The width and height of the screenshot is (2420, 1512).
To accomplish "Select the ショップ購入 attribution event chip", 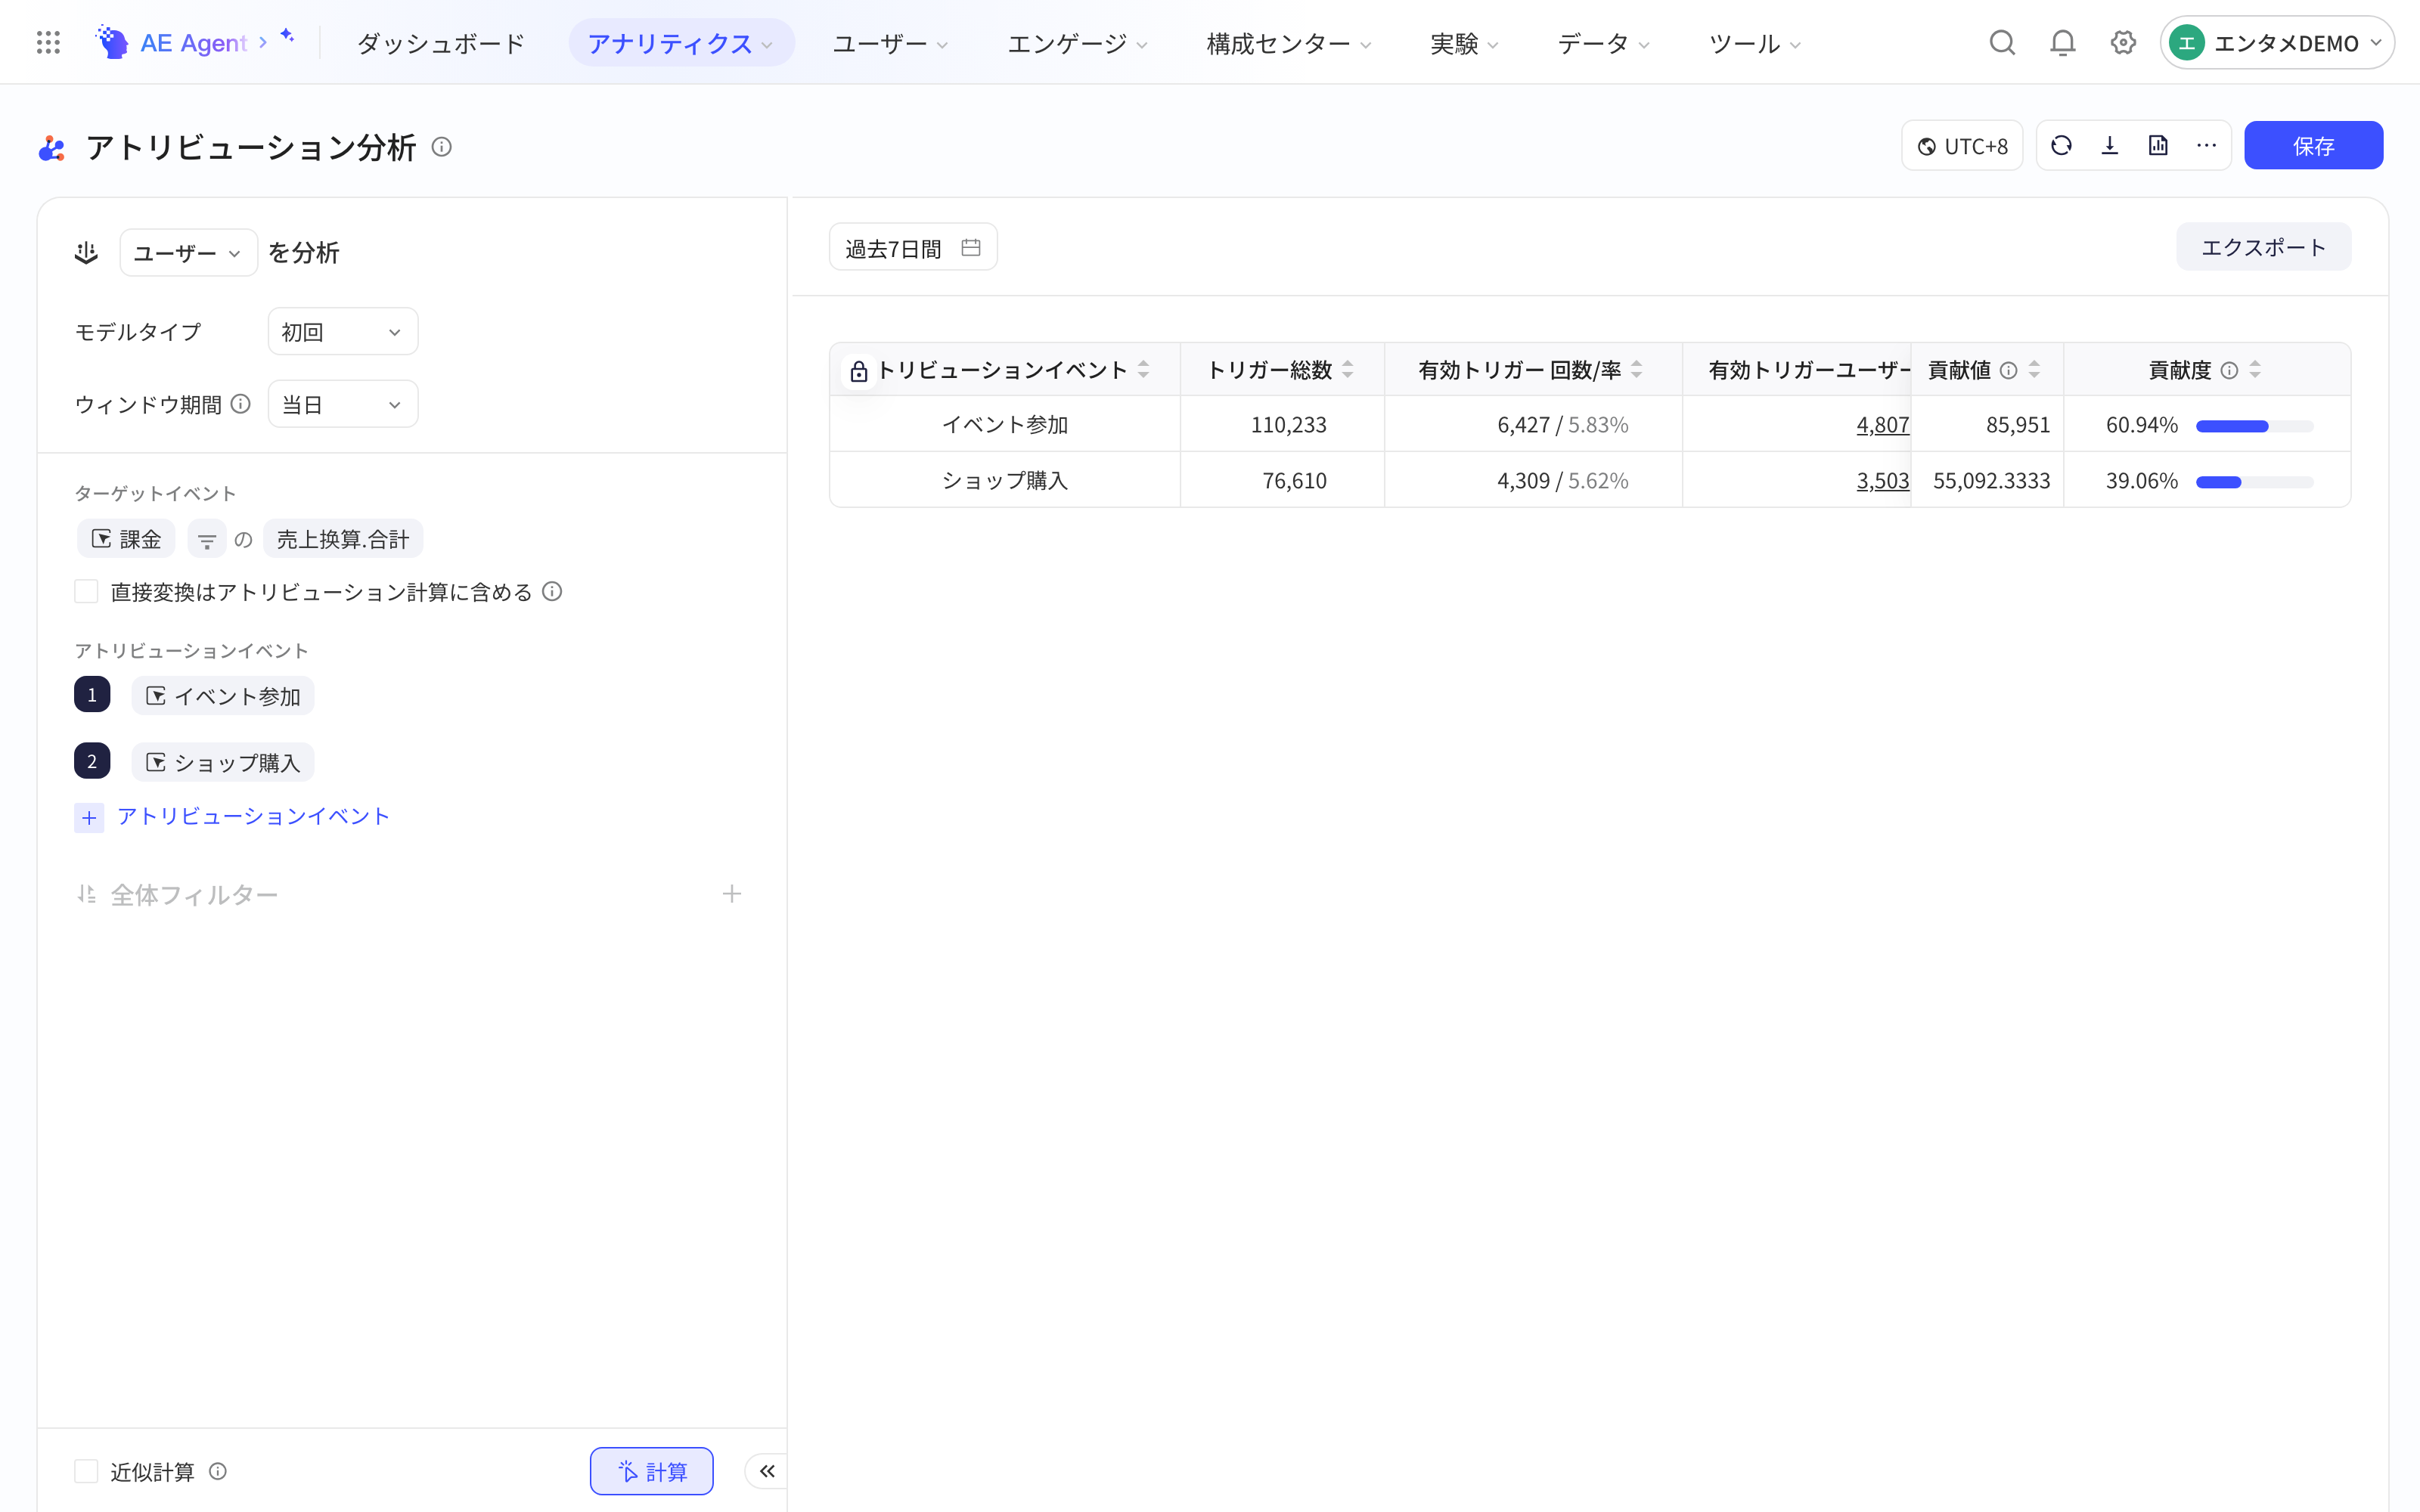I will (223, 763).
